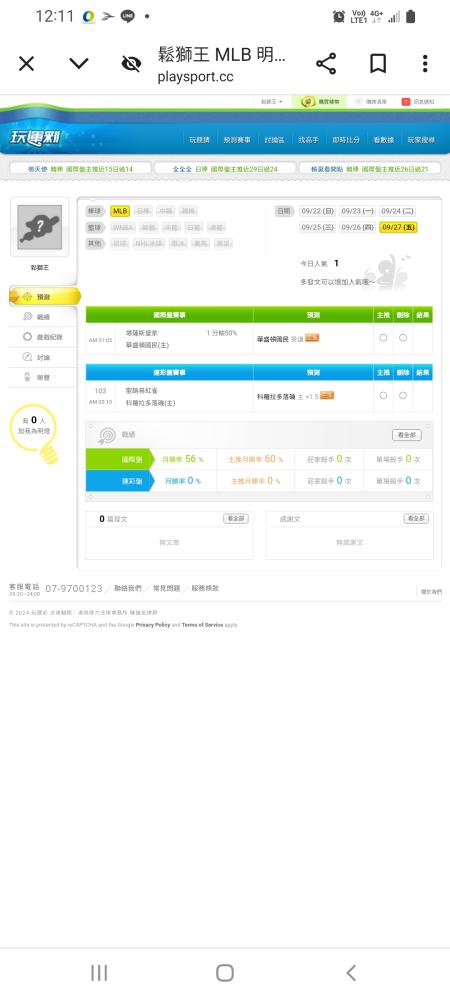Tap the Android home button

[x=225, y=973]
